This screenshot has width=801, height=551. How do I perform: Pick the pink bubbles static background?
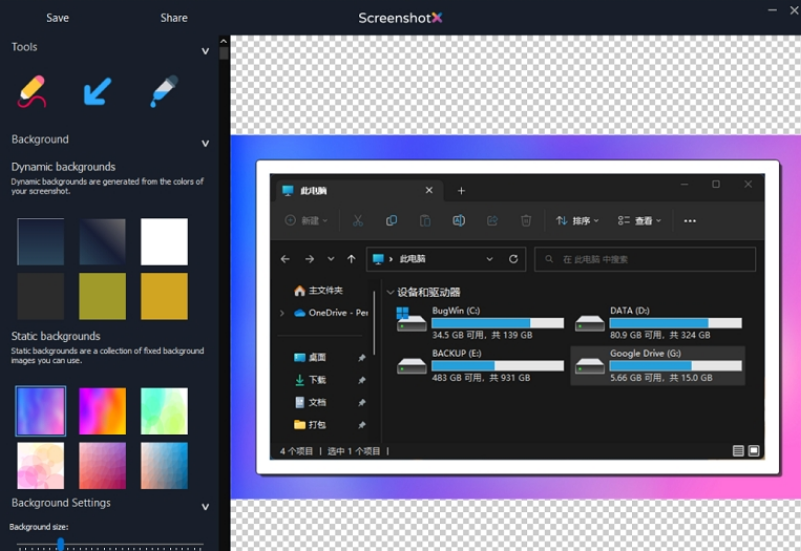pos(41,465)
